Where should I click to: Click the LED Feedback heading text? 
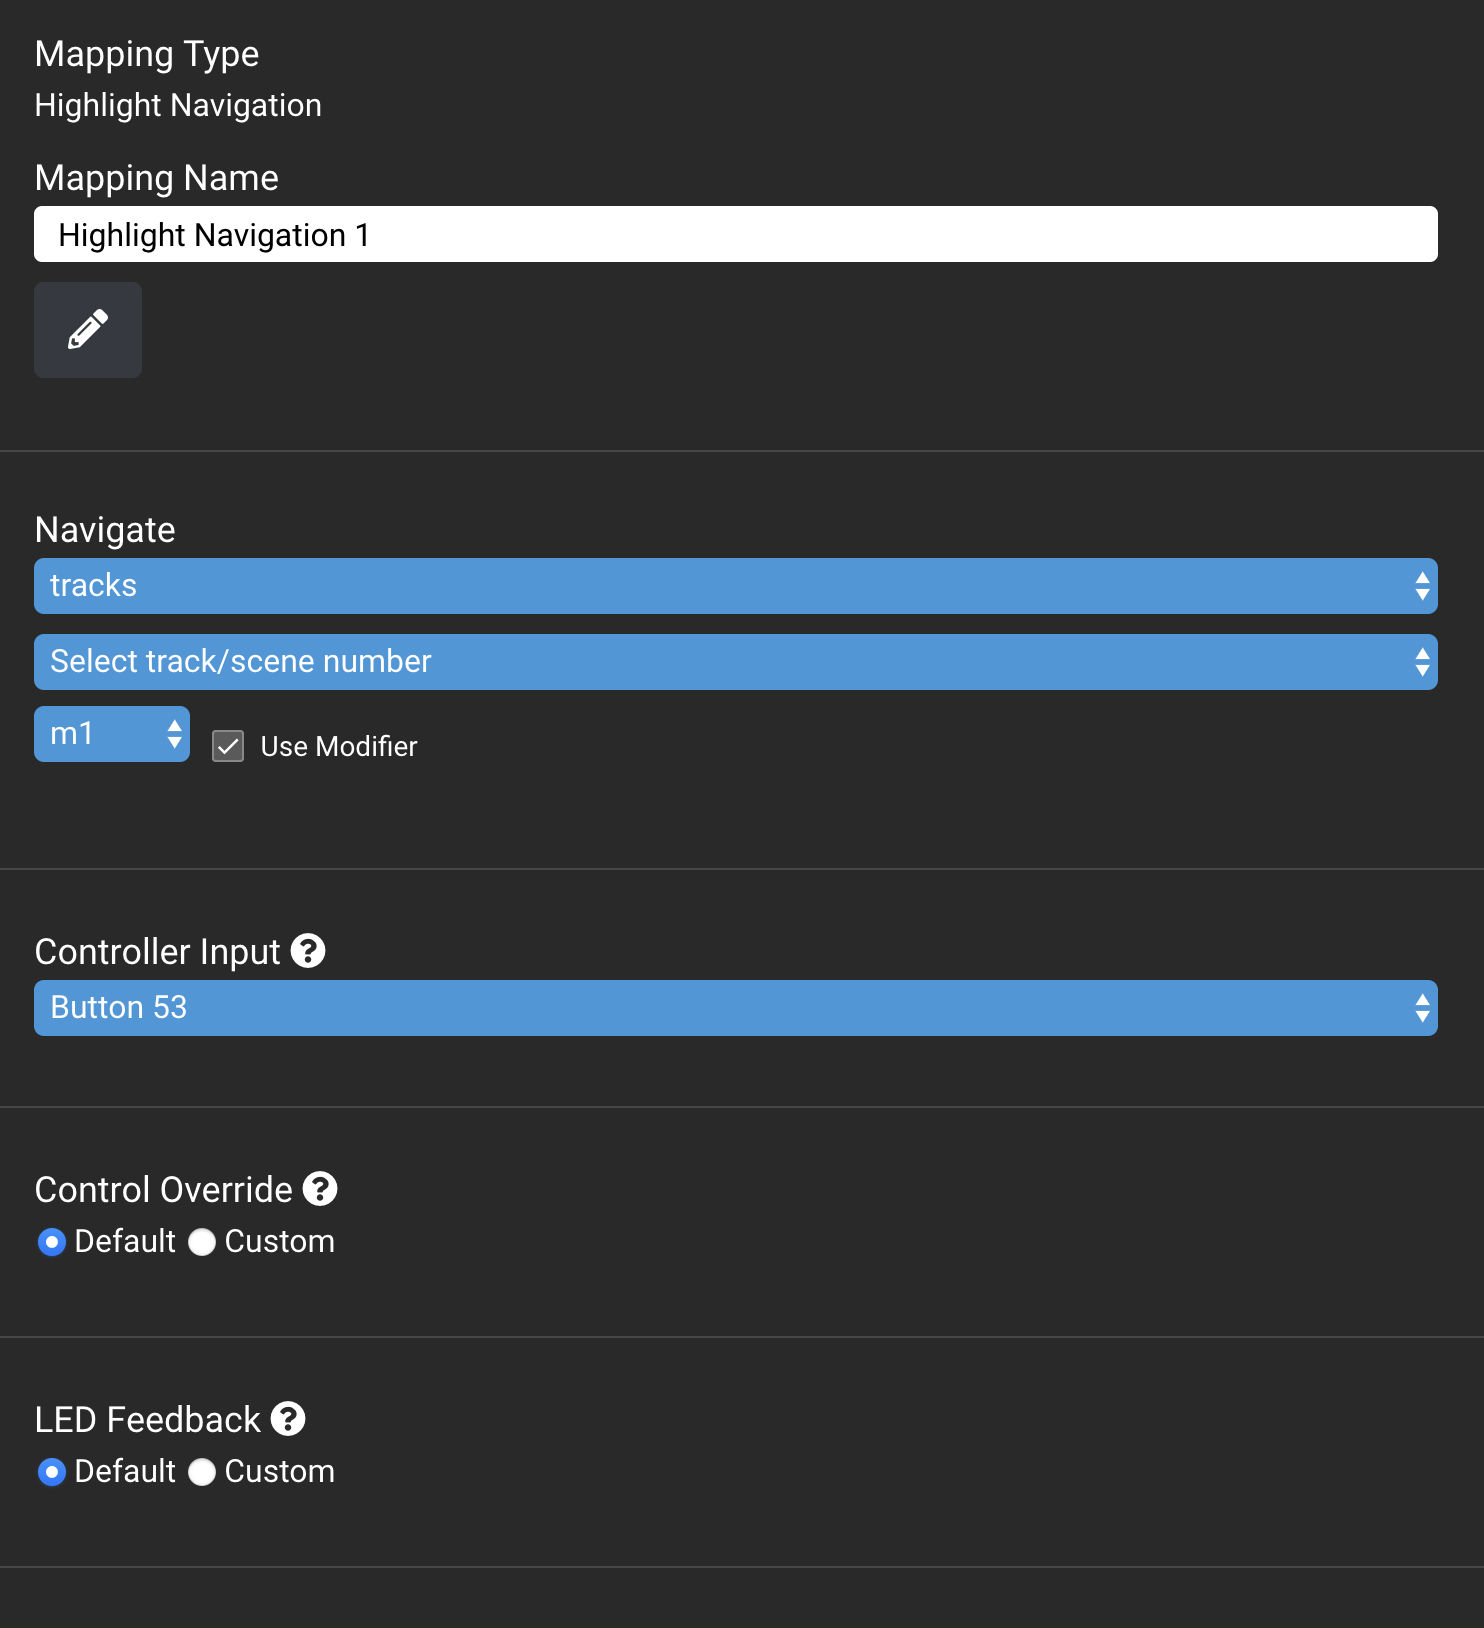[x=148, y=1420]
